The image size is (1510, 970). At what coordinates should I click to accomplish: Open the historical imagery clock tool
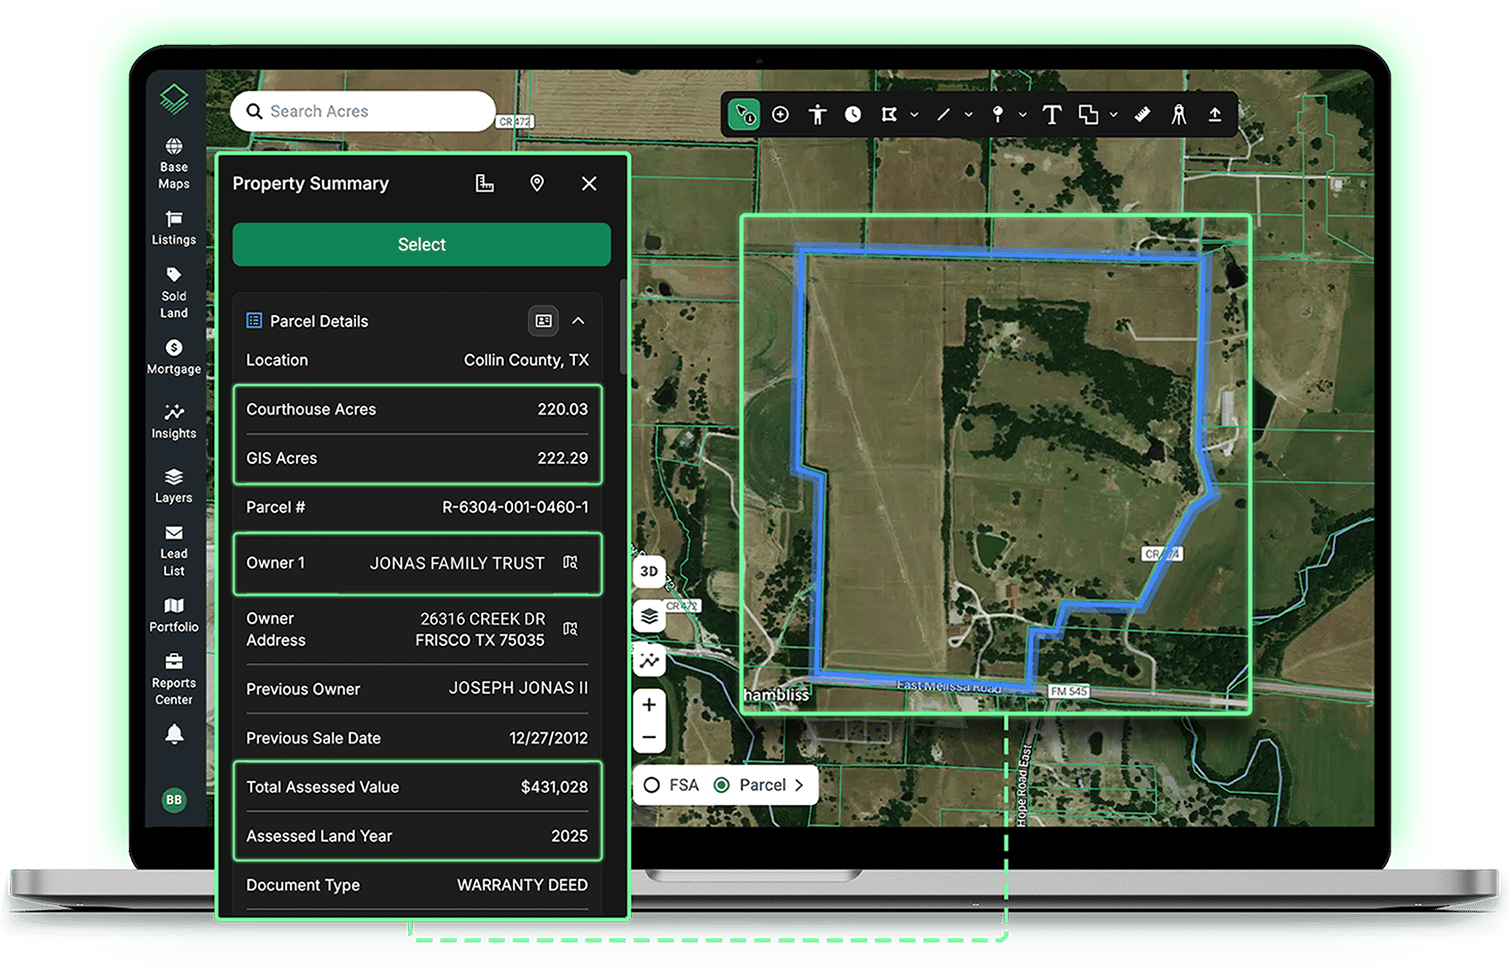coord(853,115)
